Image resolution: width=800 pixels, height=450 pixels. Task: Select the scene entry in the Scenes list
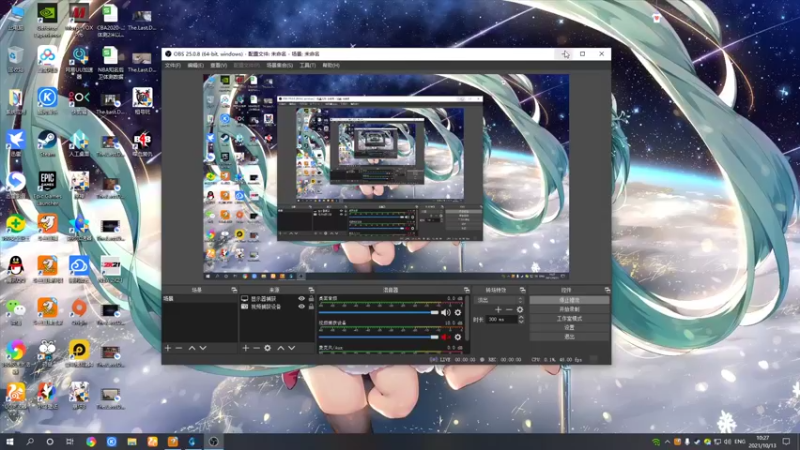tap(200, 299)
